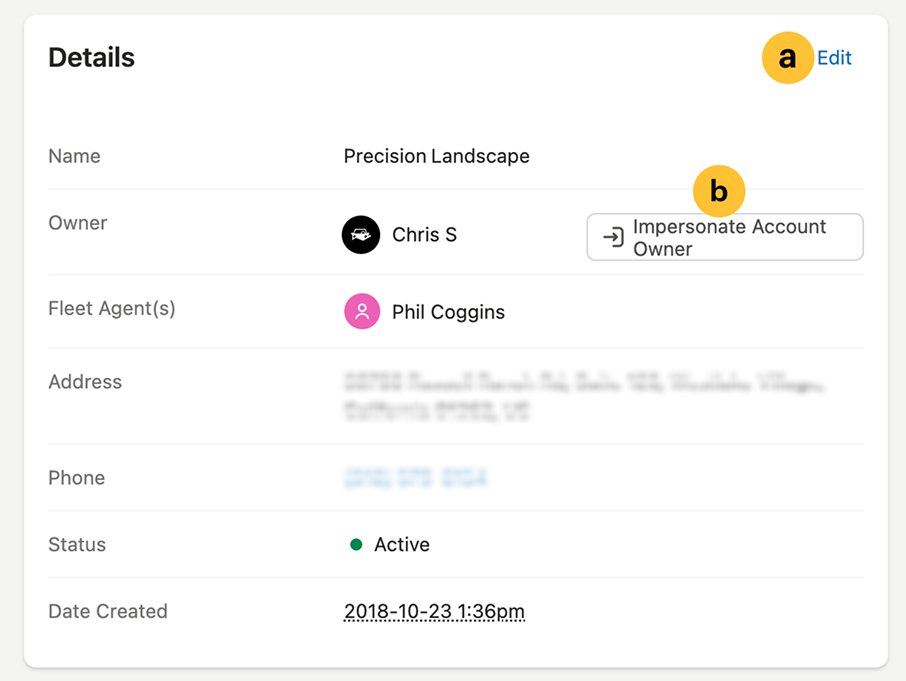Select the owner name Chris S

pos(424,235)
